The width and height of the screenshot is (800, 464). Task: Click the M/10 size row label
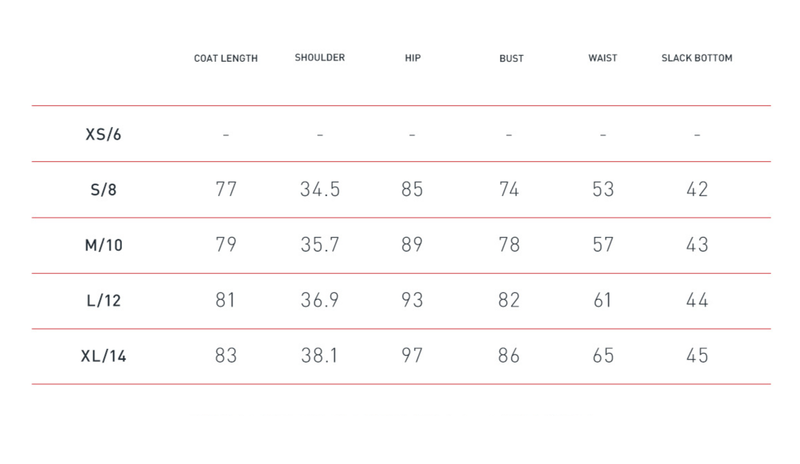pos(106,245)
